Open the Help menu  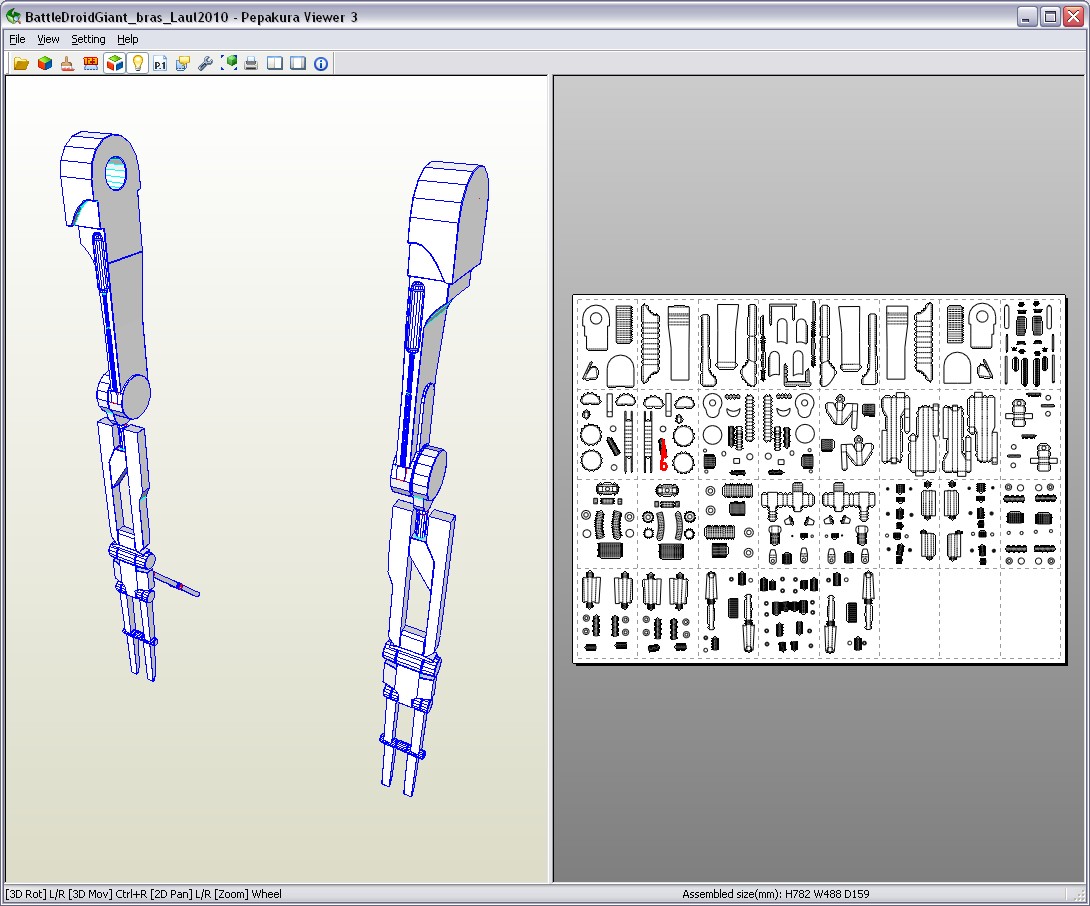tap(127, 39)
